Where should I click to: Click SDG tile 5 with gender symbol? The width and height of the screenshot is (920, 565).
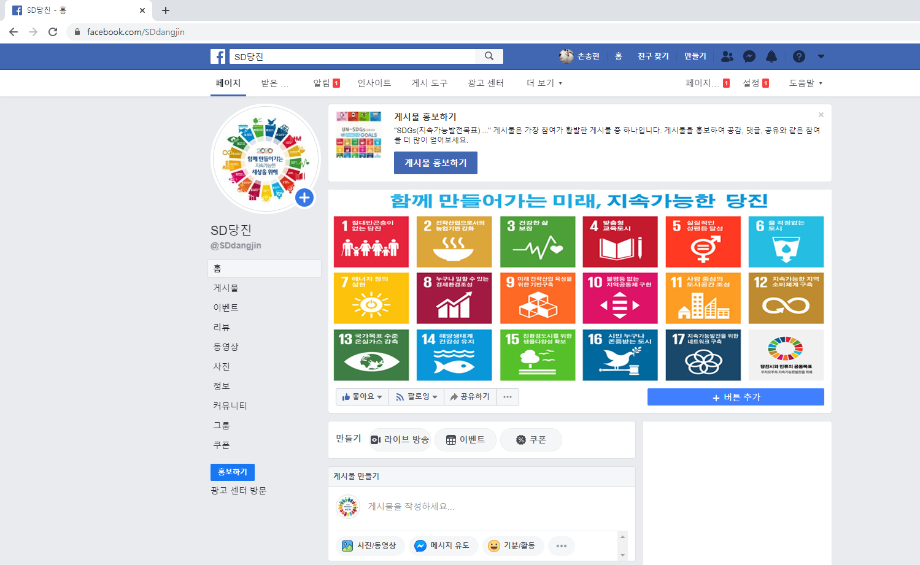703,241
